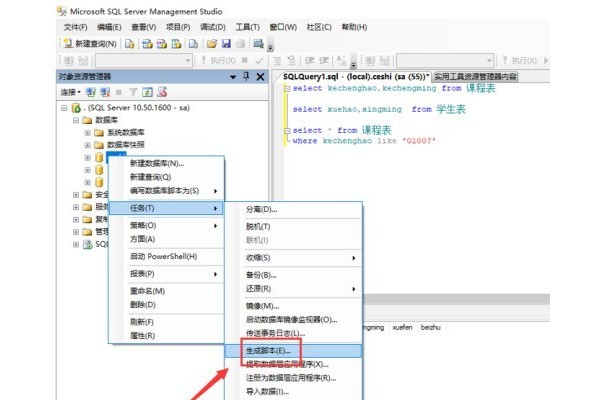This screenshot has width=600, height=400.
Task: Click the Disconnect icon in Object Explorer
Action: [105, 92]
